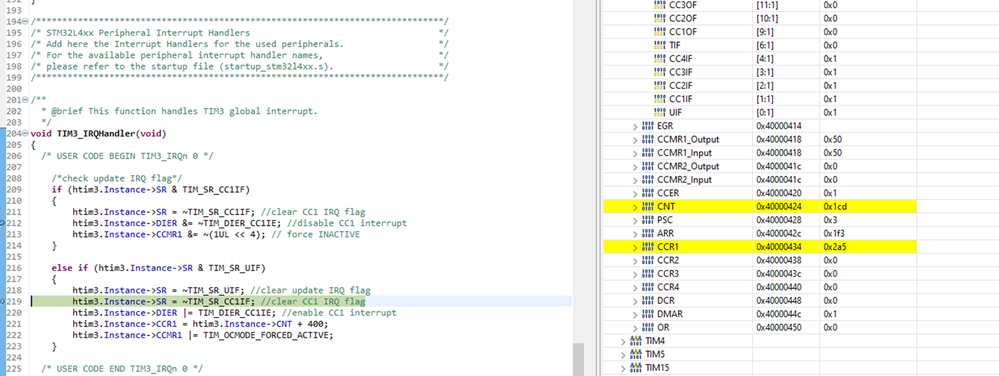The image size is (999, 376).
Task: Click the TIM5 peripheral icon
Action: (x=636, y=354)
